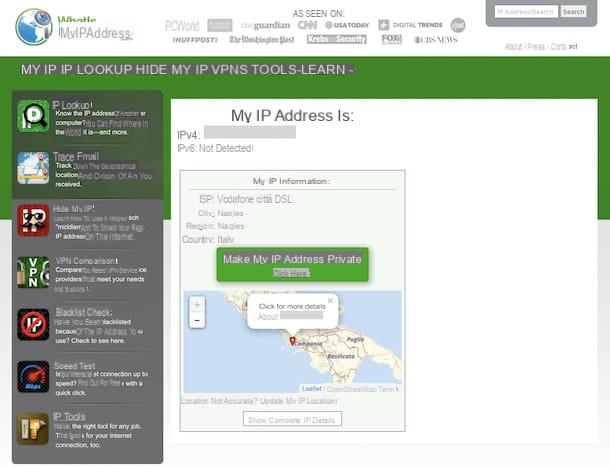Click Make My IP Address Private button
The image size is (610, 467).
coord(292,265)
